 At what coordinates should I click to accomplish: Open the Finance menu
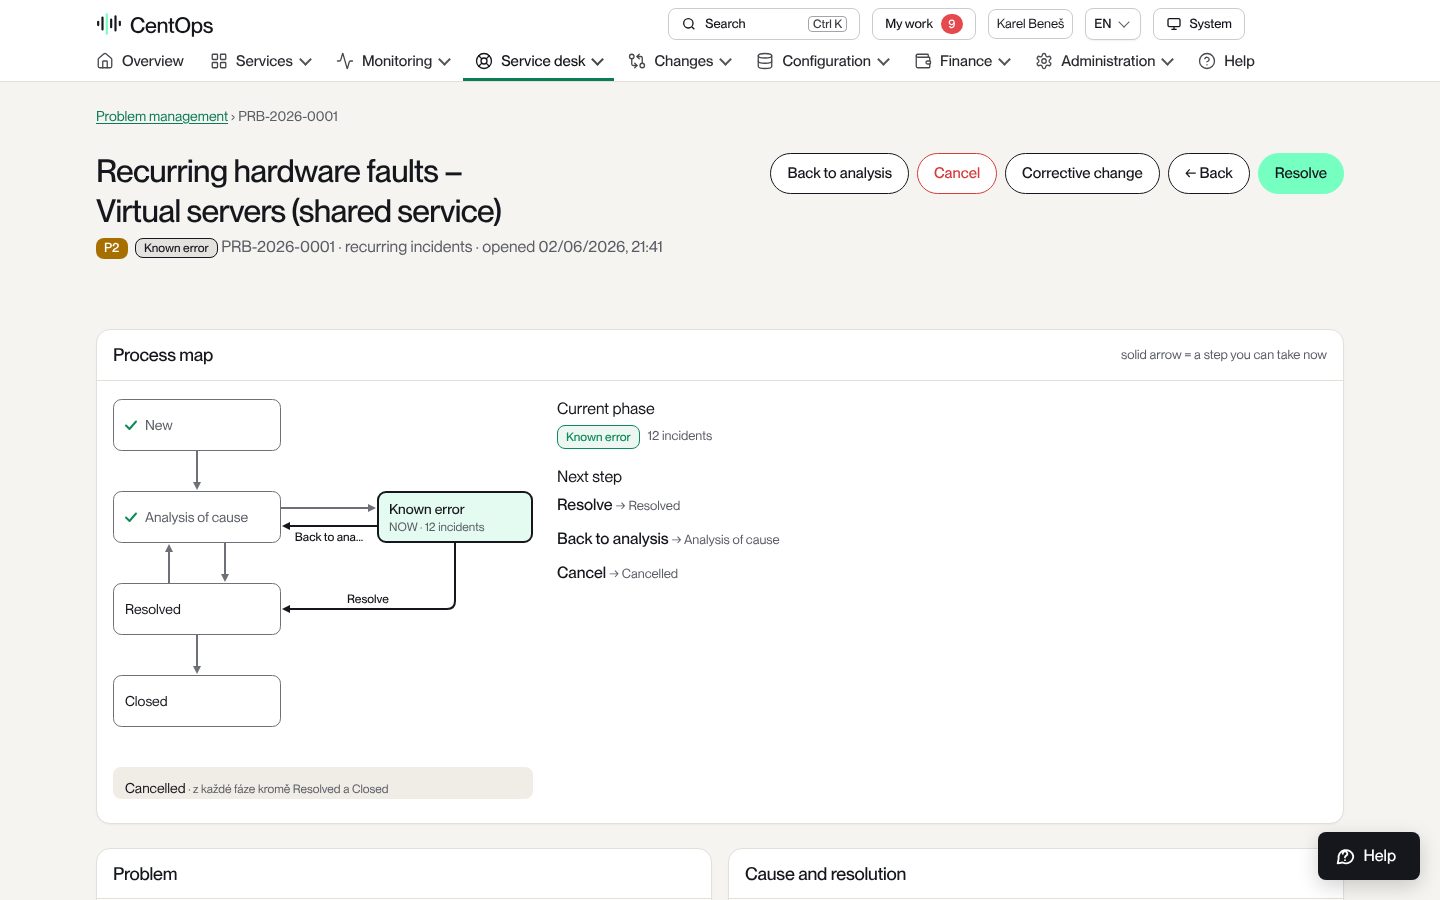click(x=963, y=61)
